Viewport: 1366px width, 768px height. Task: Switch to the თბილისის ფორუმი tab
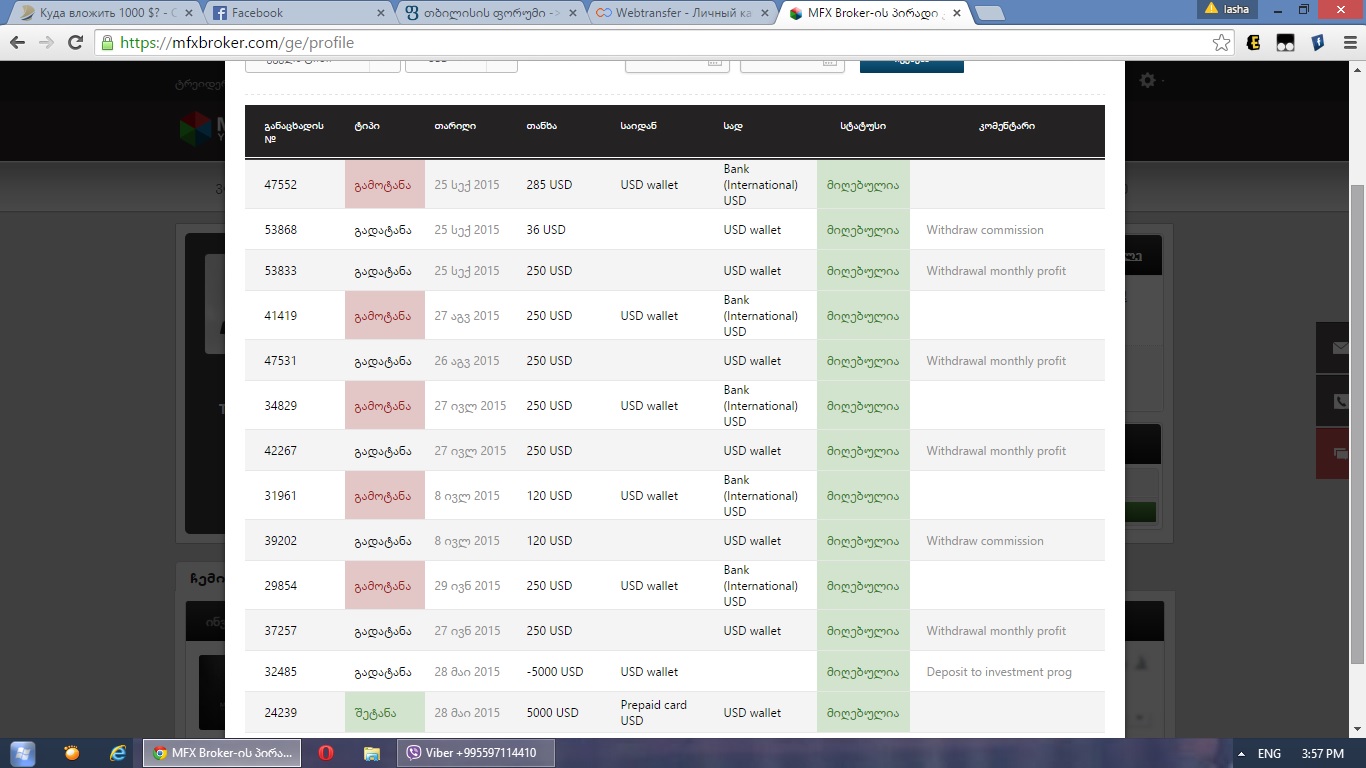click(x=489, y=13)
